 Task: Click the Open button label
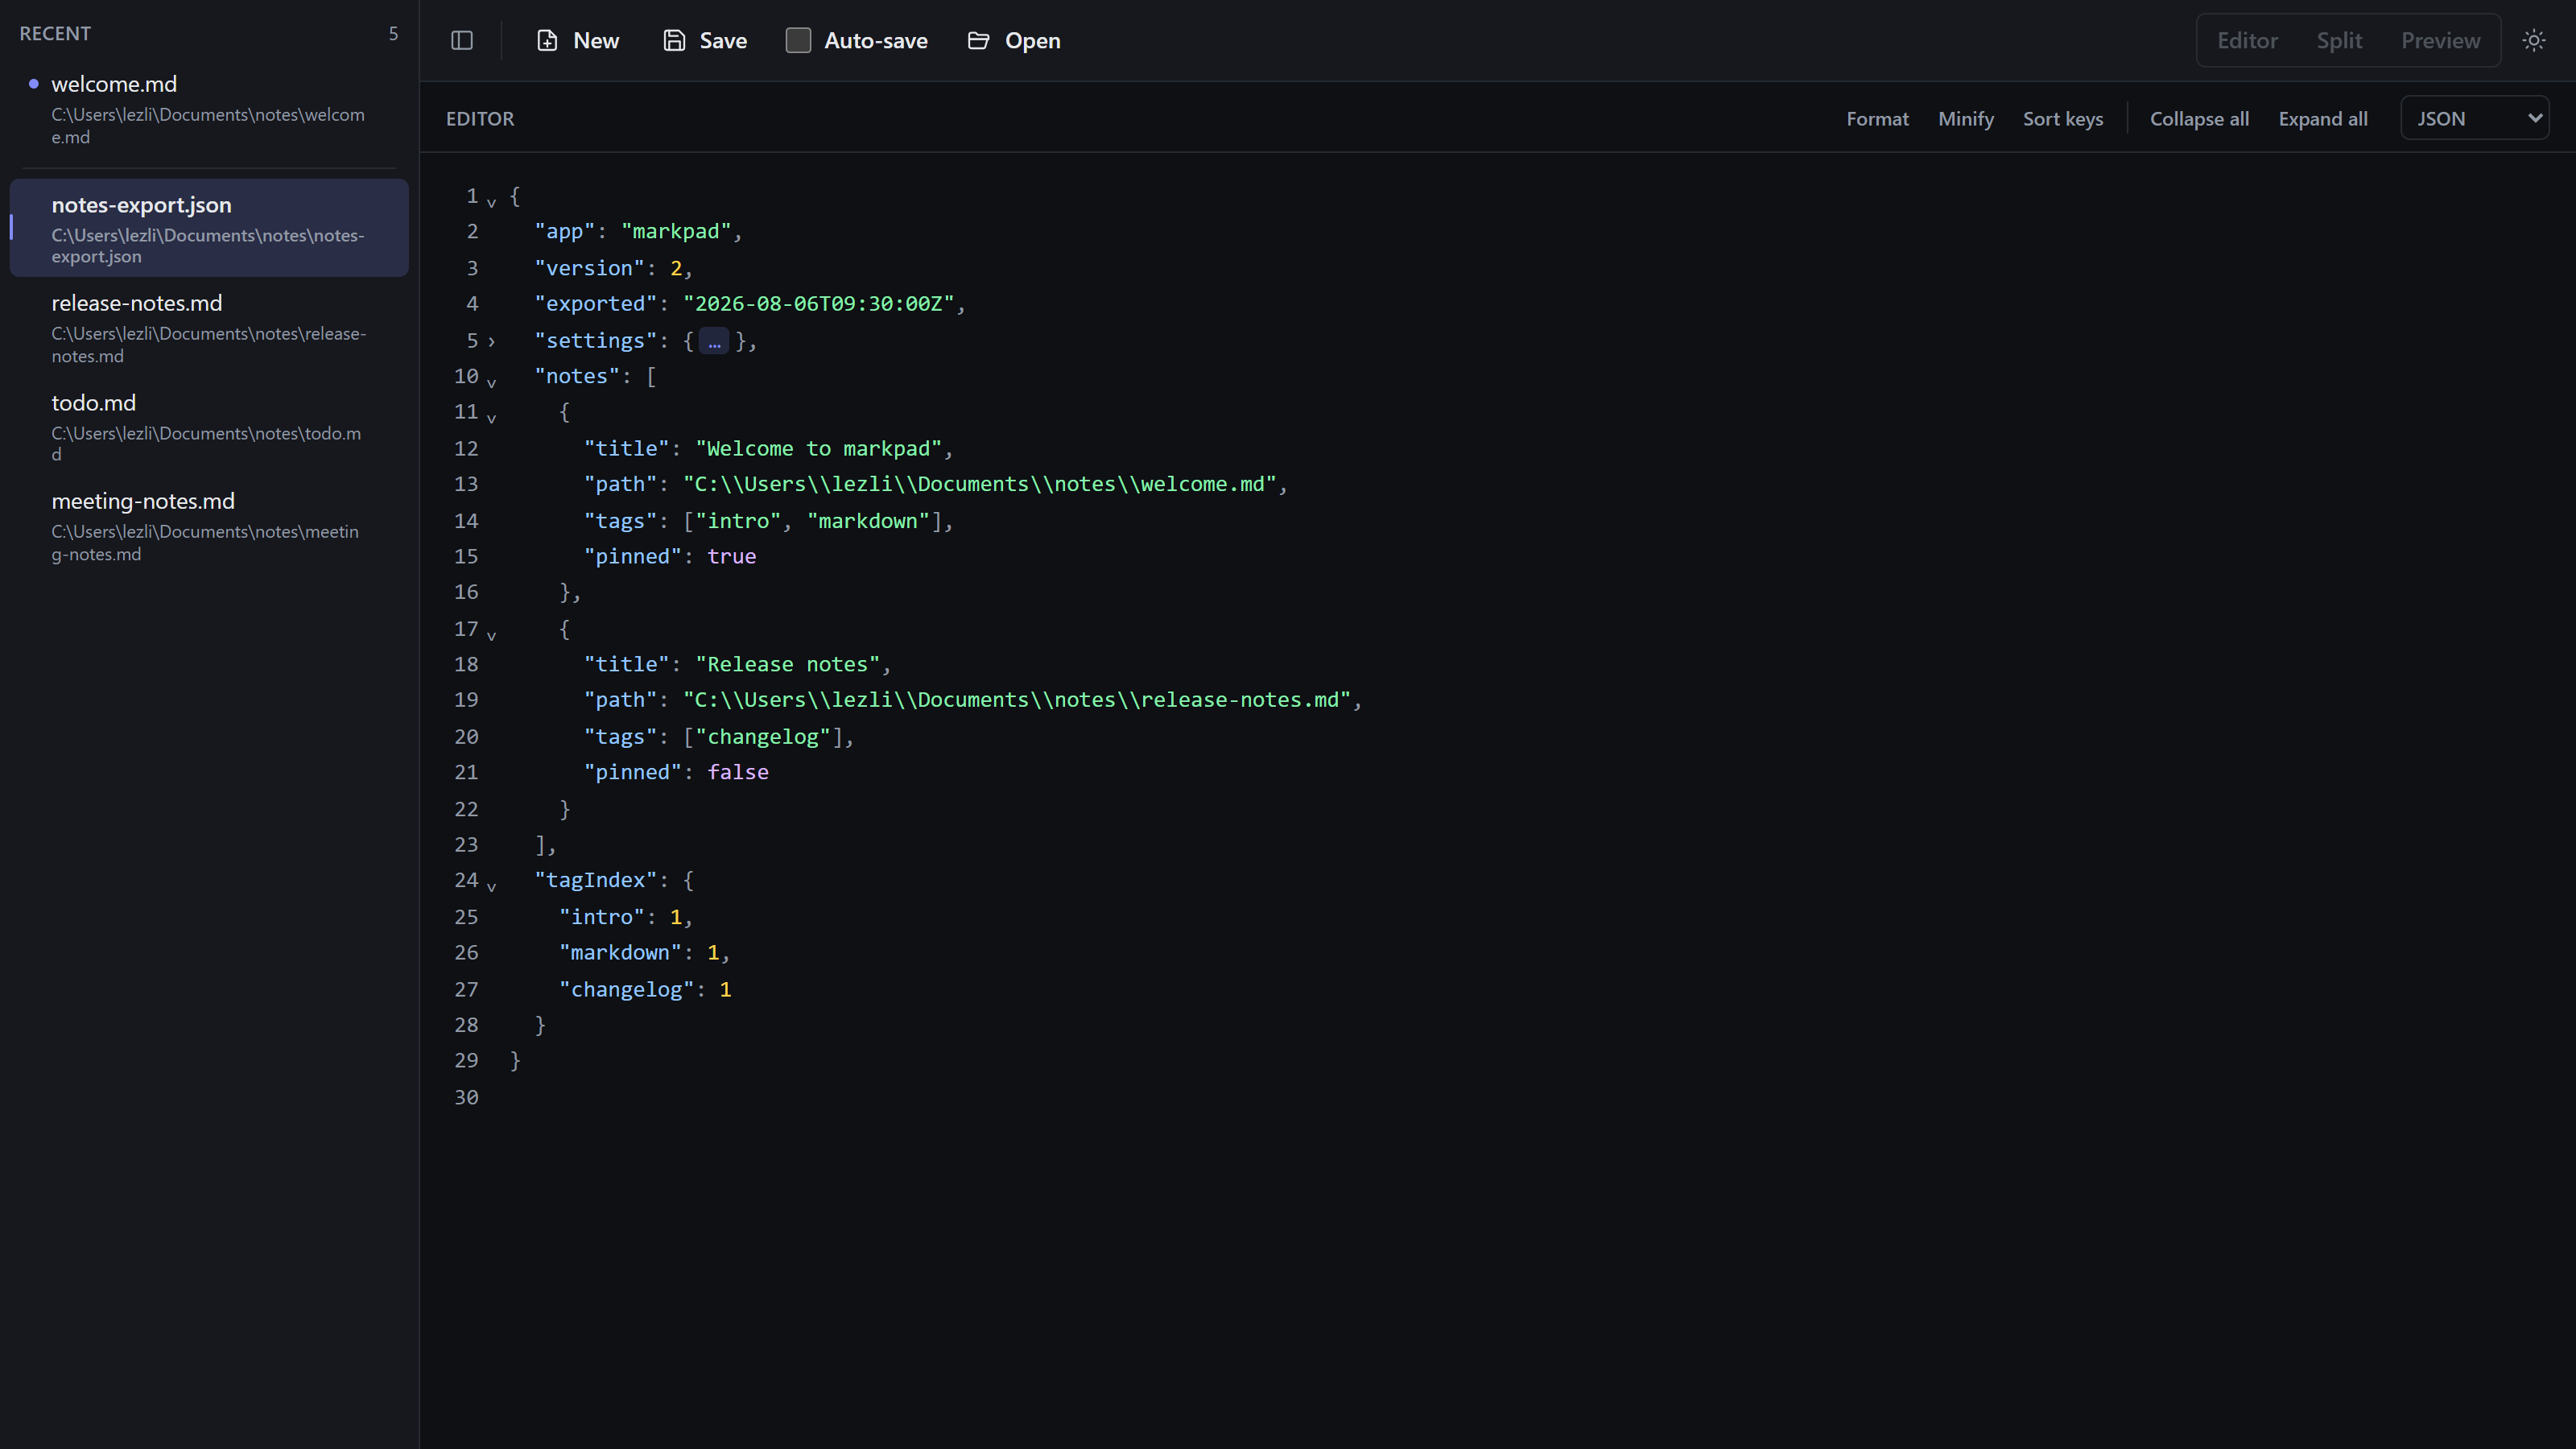click(x=1032, y=40)
